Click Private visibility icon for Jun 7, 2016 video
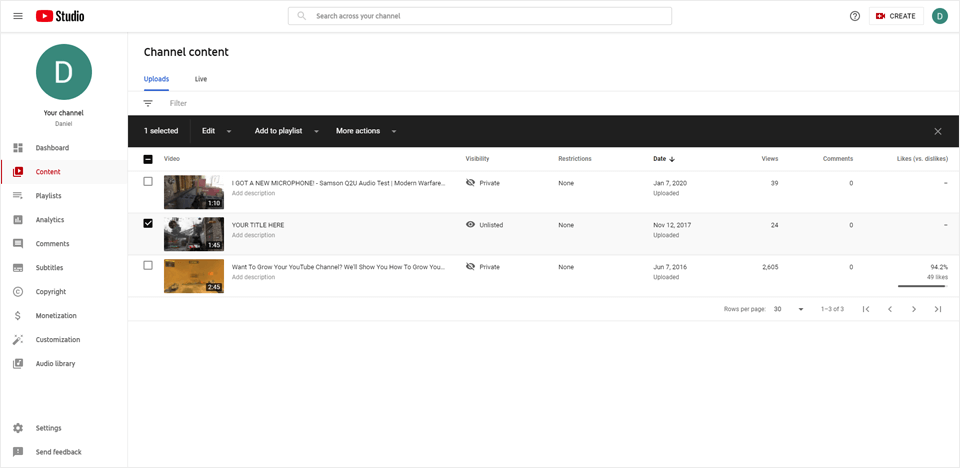 tap(470, 266)
